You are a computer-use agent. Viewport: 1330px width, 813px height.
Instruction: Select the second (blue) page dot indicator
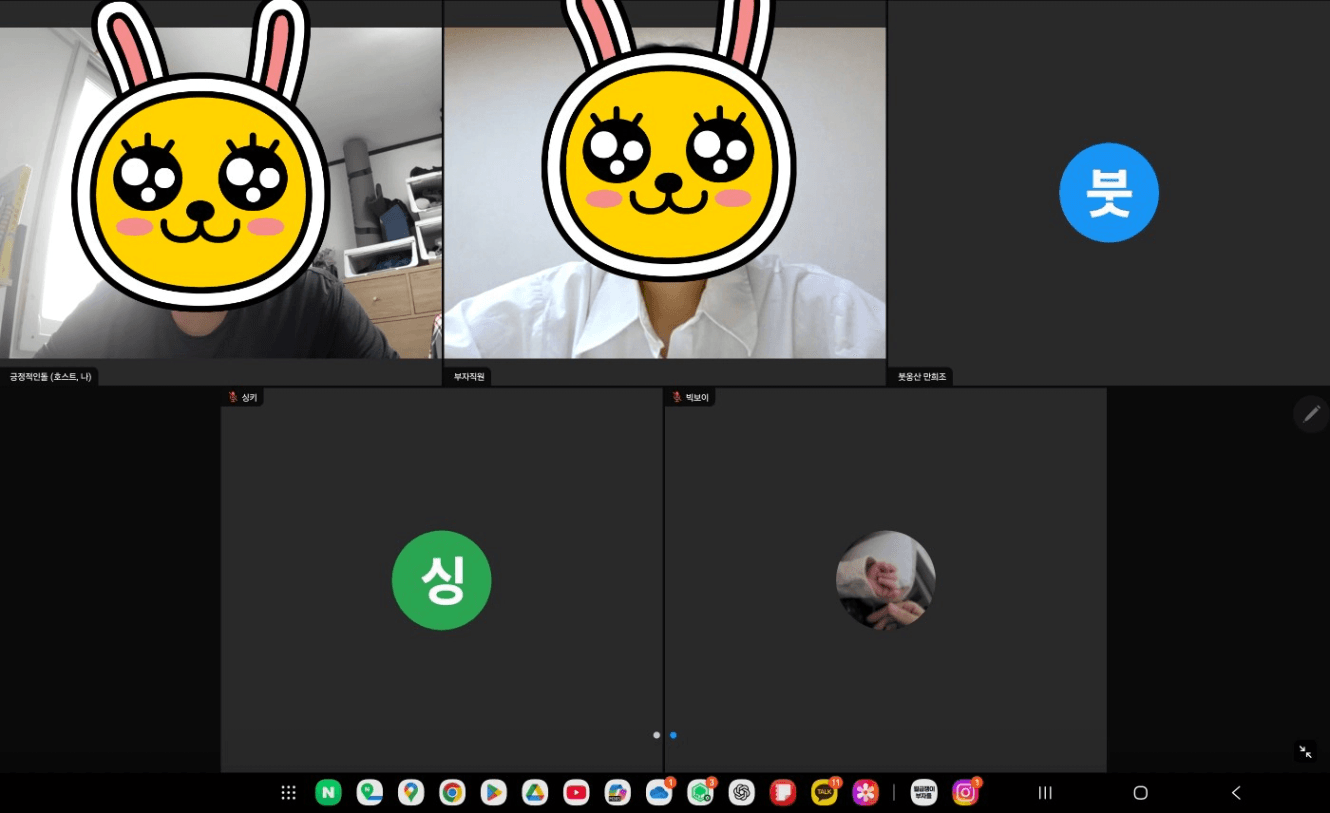point(673,735)
